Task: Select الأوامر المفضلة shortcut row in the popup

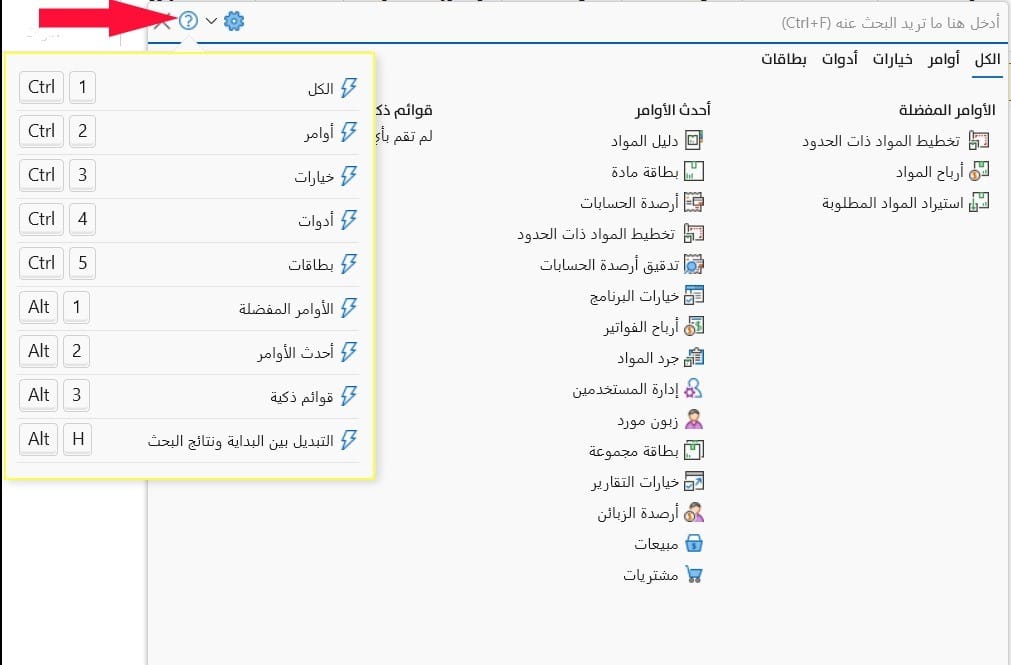Action: (188, 308)
